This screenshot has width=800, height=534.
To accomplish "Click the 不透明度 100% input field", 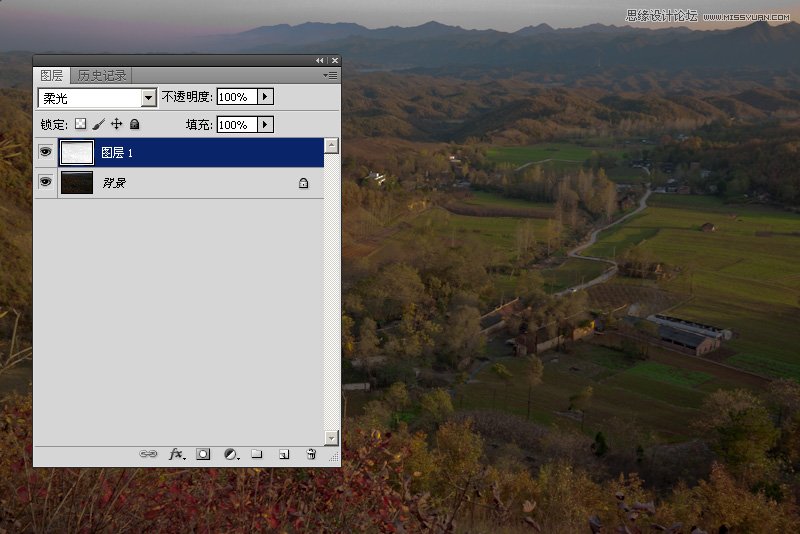I will pos(237,97).
